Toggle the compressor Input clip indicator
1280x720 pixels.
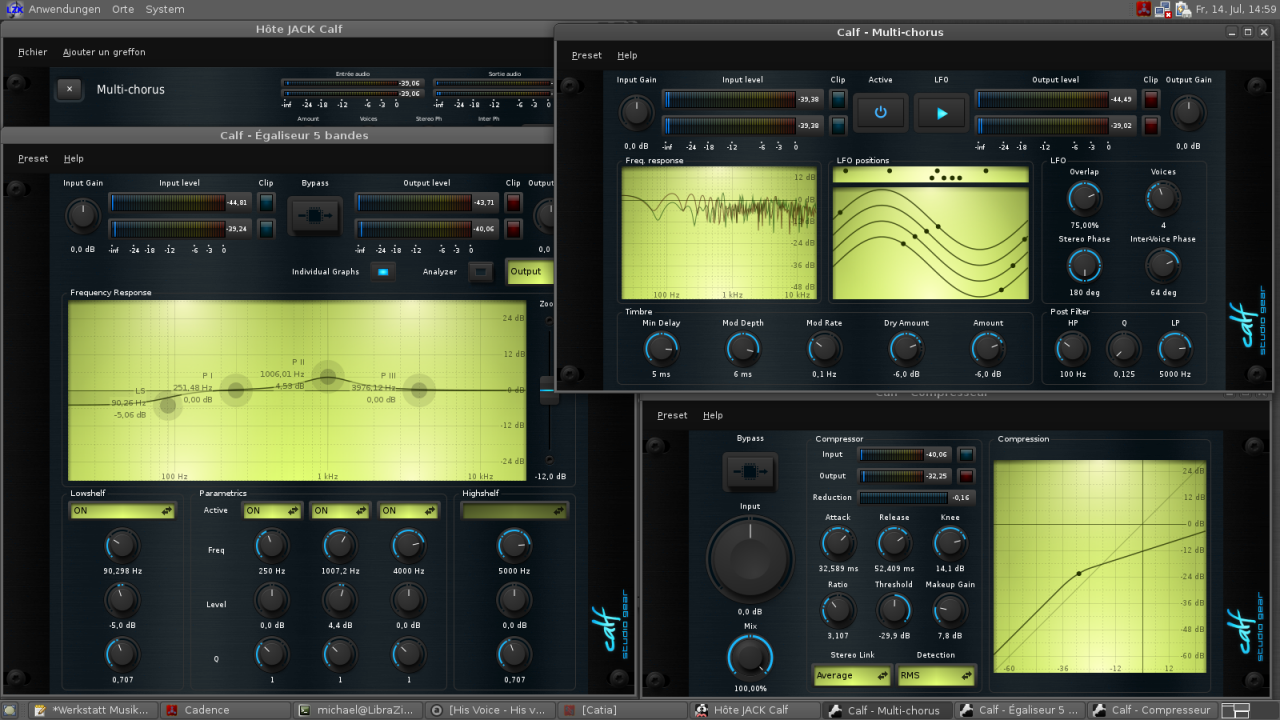coord(967,454)
